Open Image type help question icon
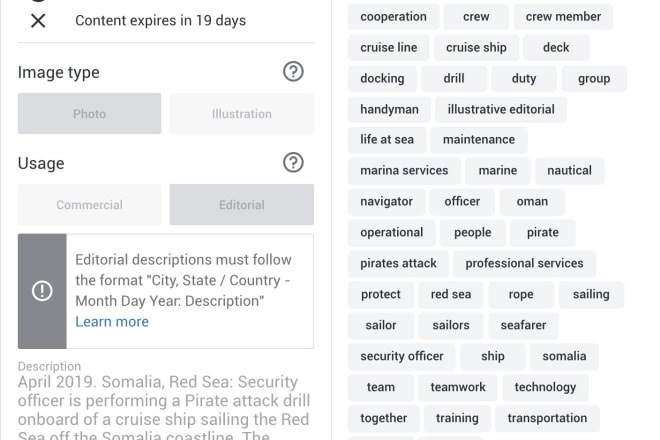 tap(293, 72)
